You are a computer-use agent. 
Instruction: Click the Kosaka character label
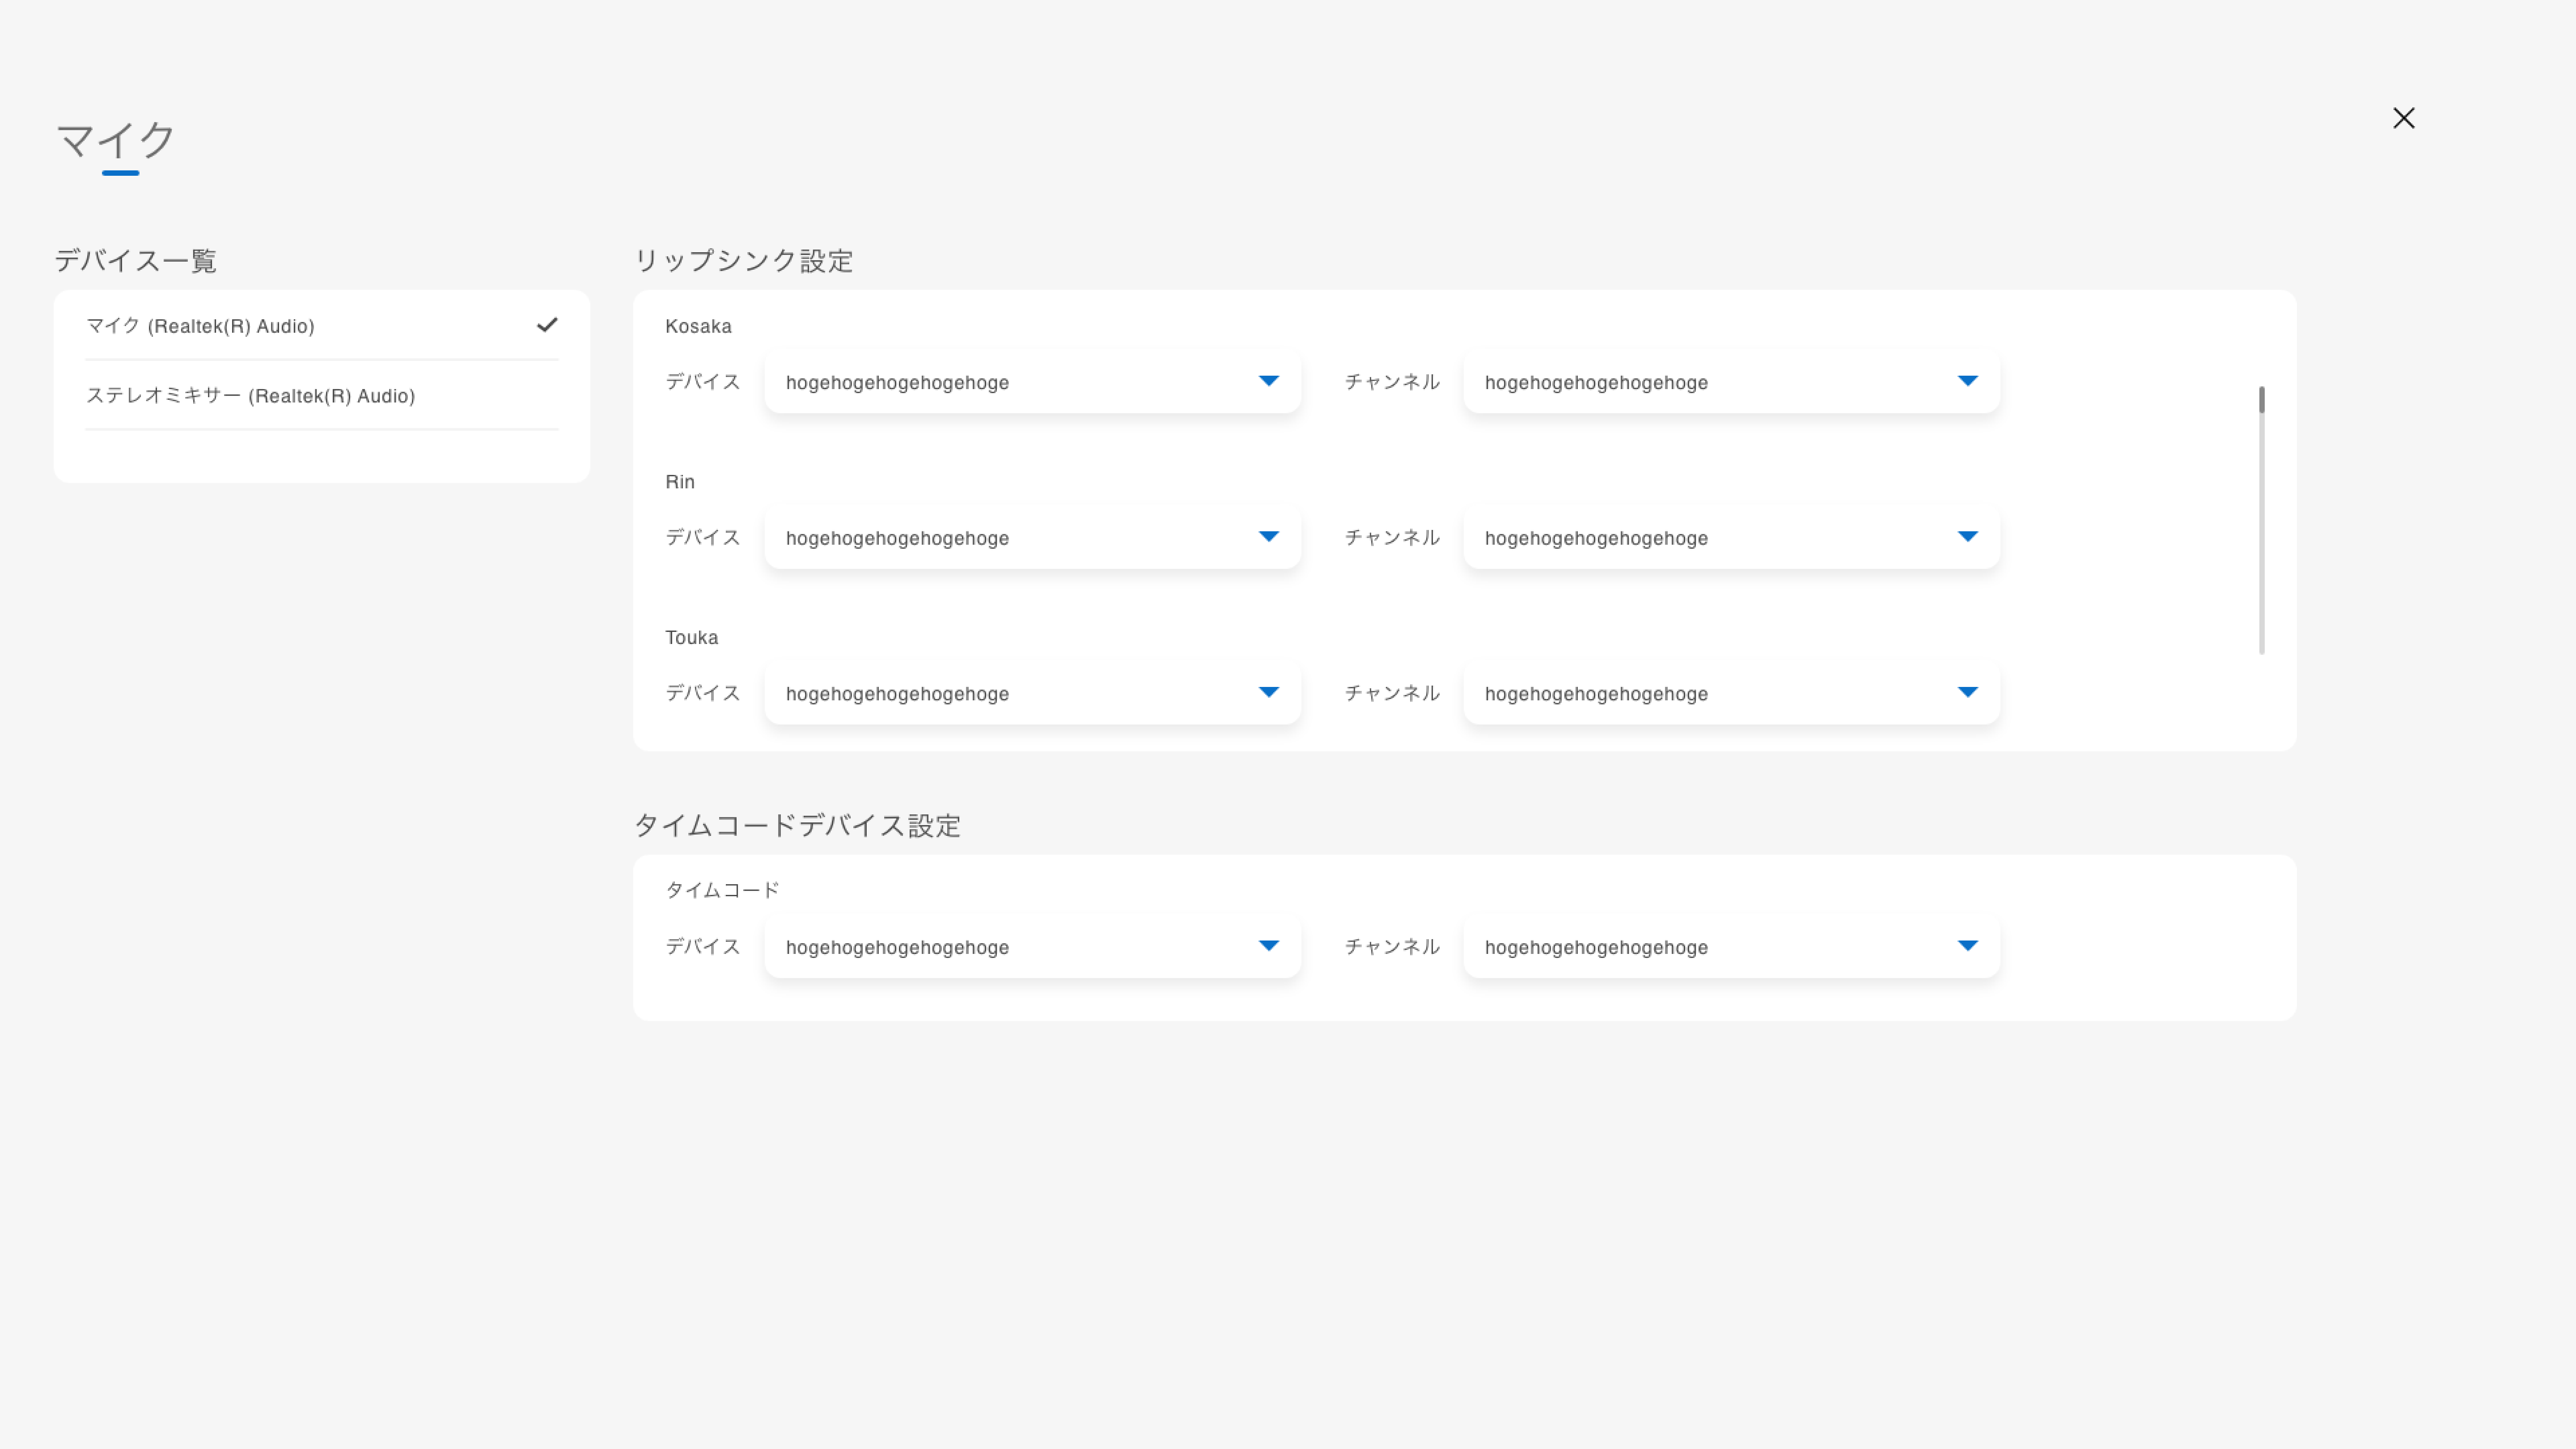tap(698, 326)
